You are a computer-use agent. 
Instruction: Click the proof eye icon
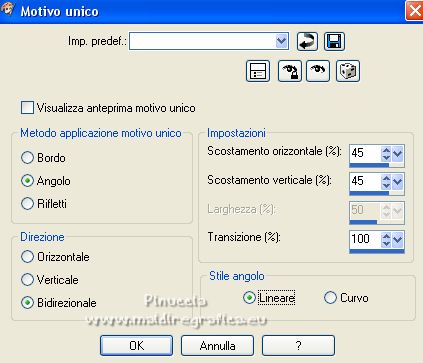[x=318, y=71]
